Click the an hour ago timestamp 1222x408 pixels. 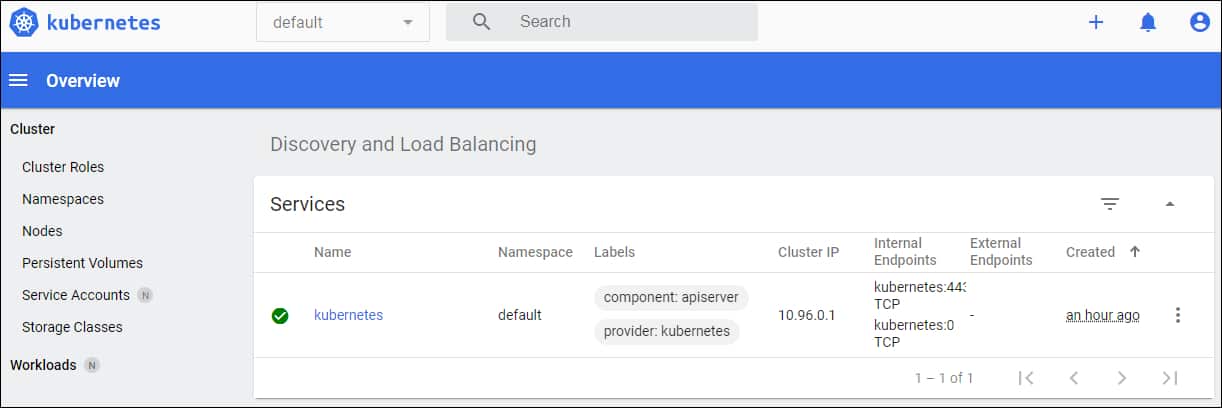(1103, 315)
